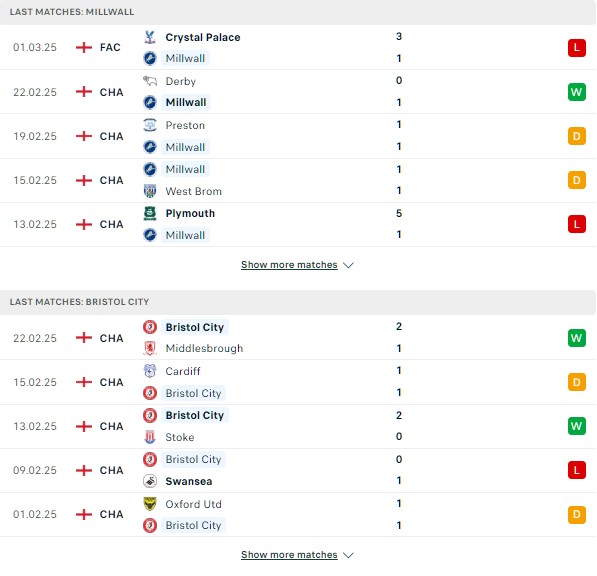This screenshot has height=576, width=597.
Task: Expand Millwall's Show more matches chevron
Action: (x=348, y=265)
